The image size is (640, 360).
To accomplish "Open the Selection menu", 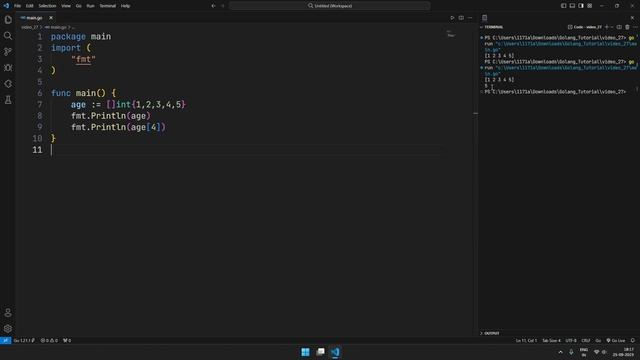I will tap(47, 6).
